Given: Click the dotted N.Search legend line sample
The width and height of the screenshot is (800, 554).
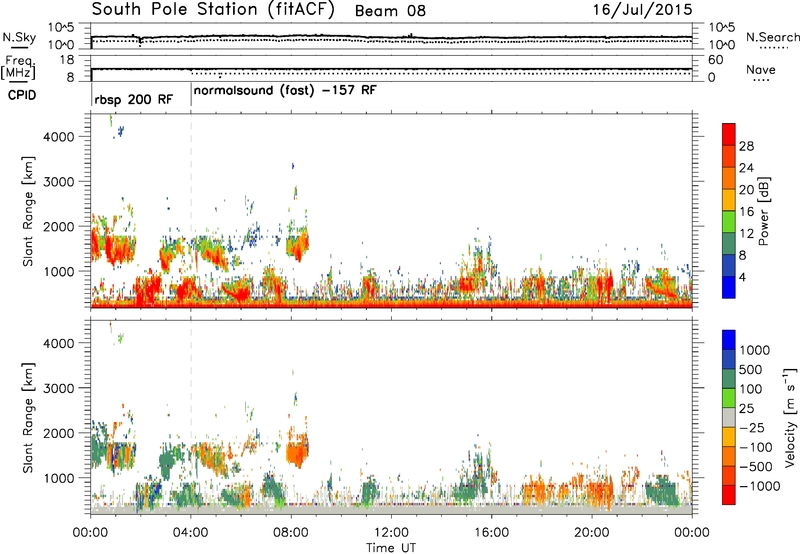Looking at the screenshot, I should point(773,48).
